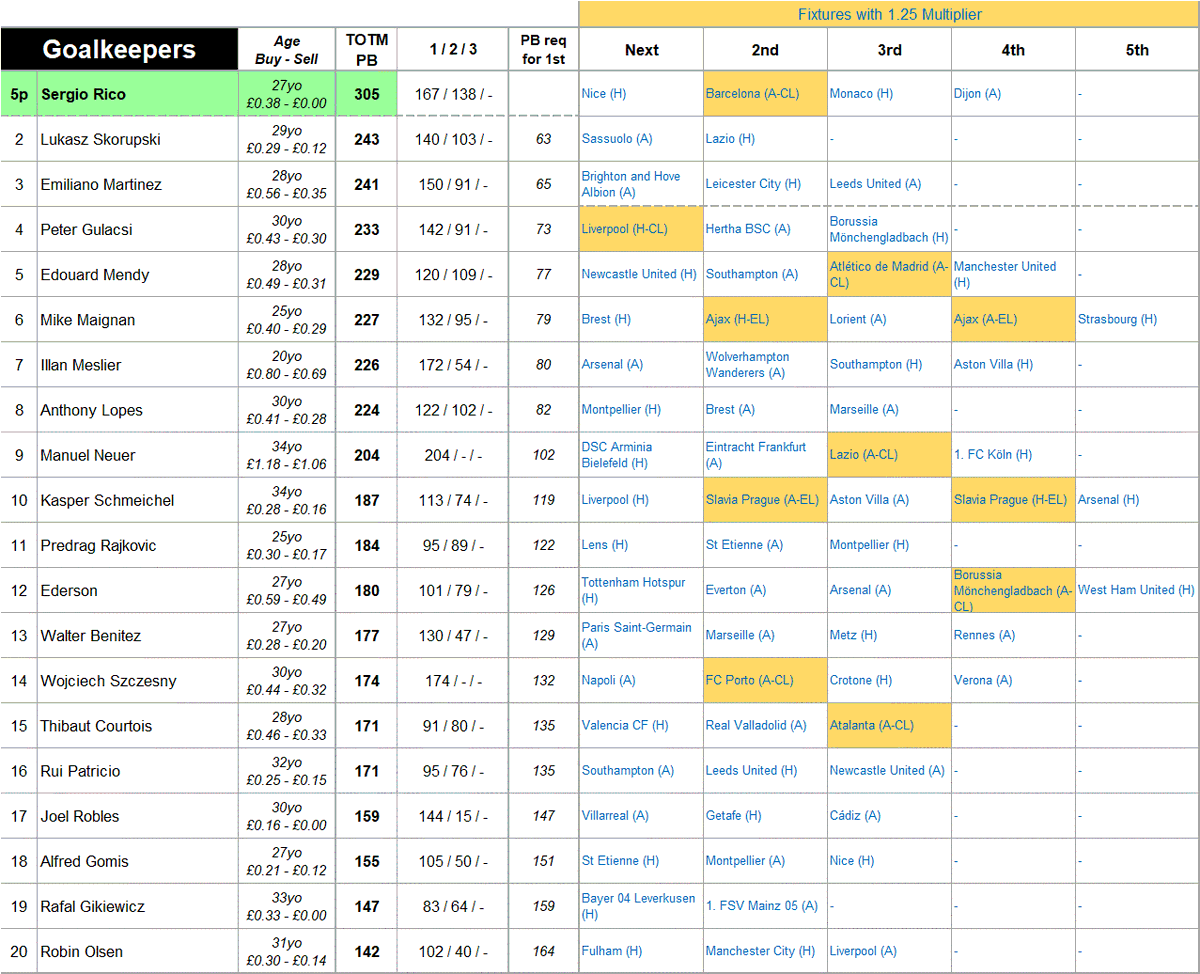Open the Lazio (A-CL) fixture link
Screen dimensions: 1200x974
[x=864, y=455]
